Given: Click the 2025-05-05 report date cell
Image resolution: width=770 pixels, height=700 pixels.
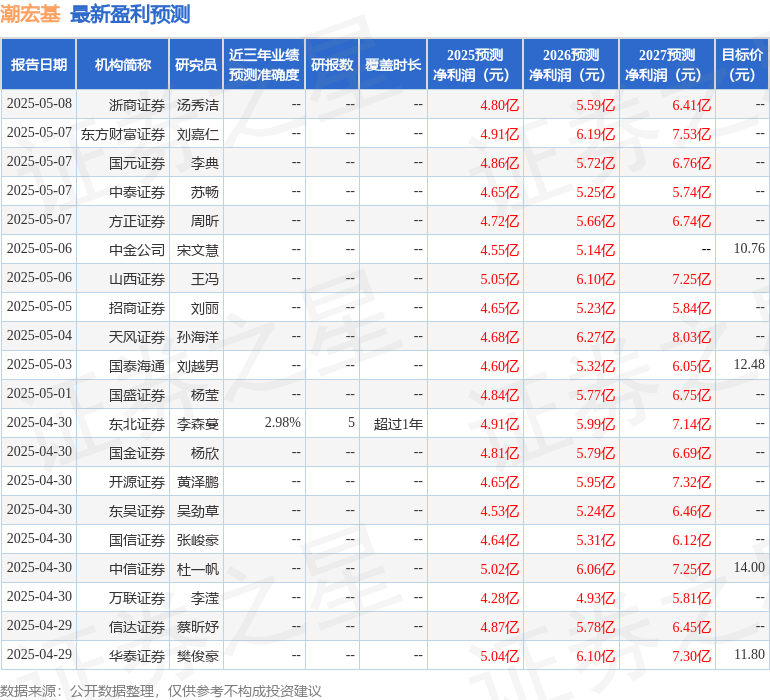Looking at the screenshot, I should (39, 306).
